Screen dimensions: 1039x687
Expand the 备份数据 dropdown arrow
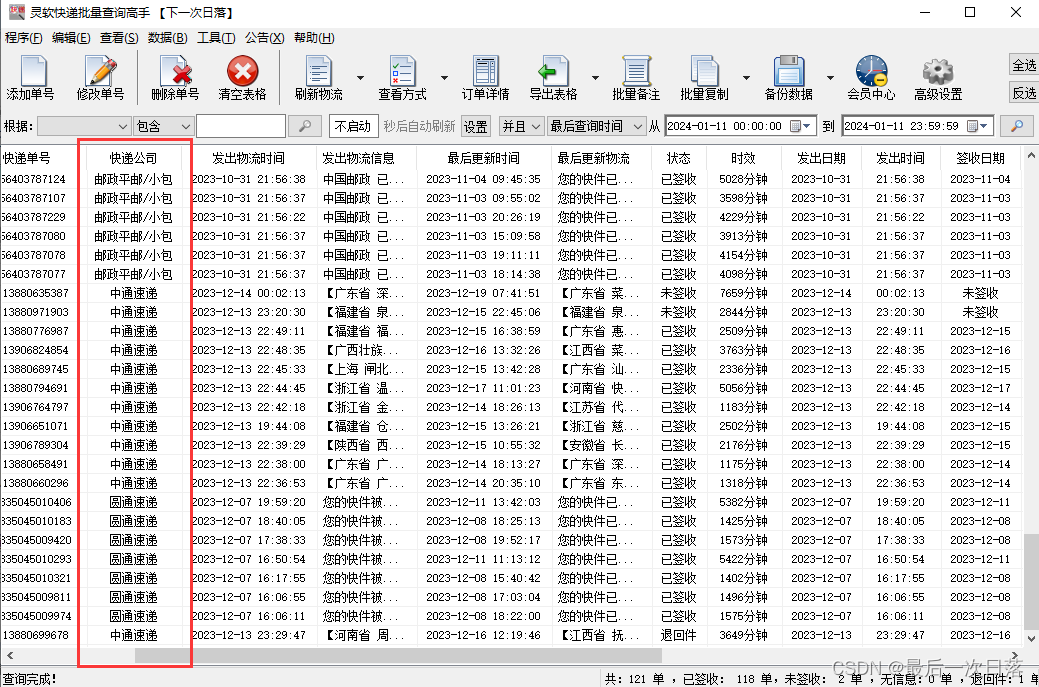pos(830,78)
